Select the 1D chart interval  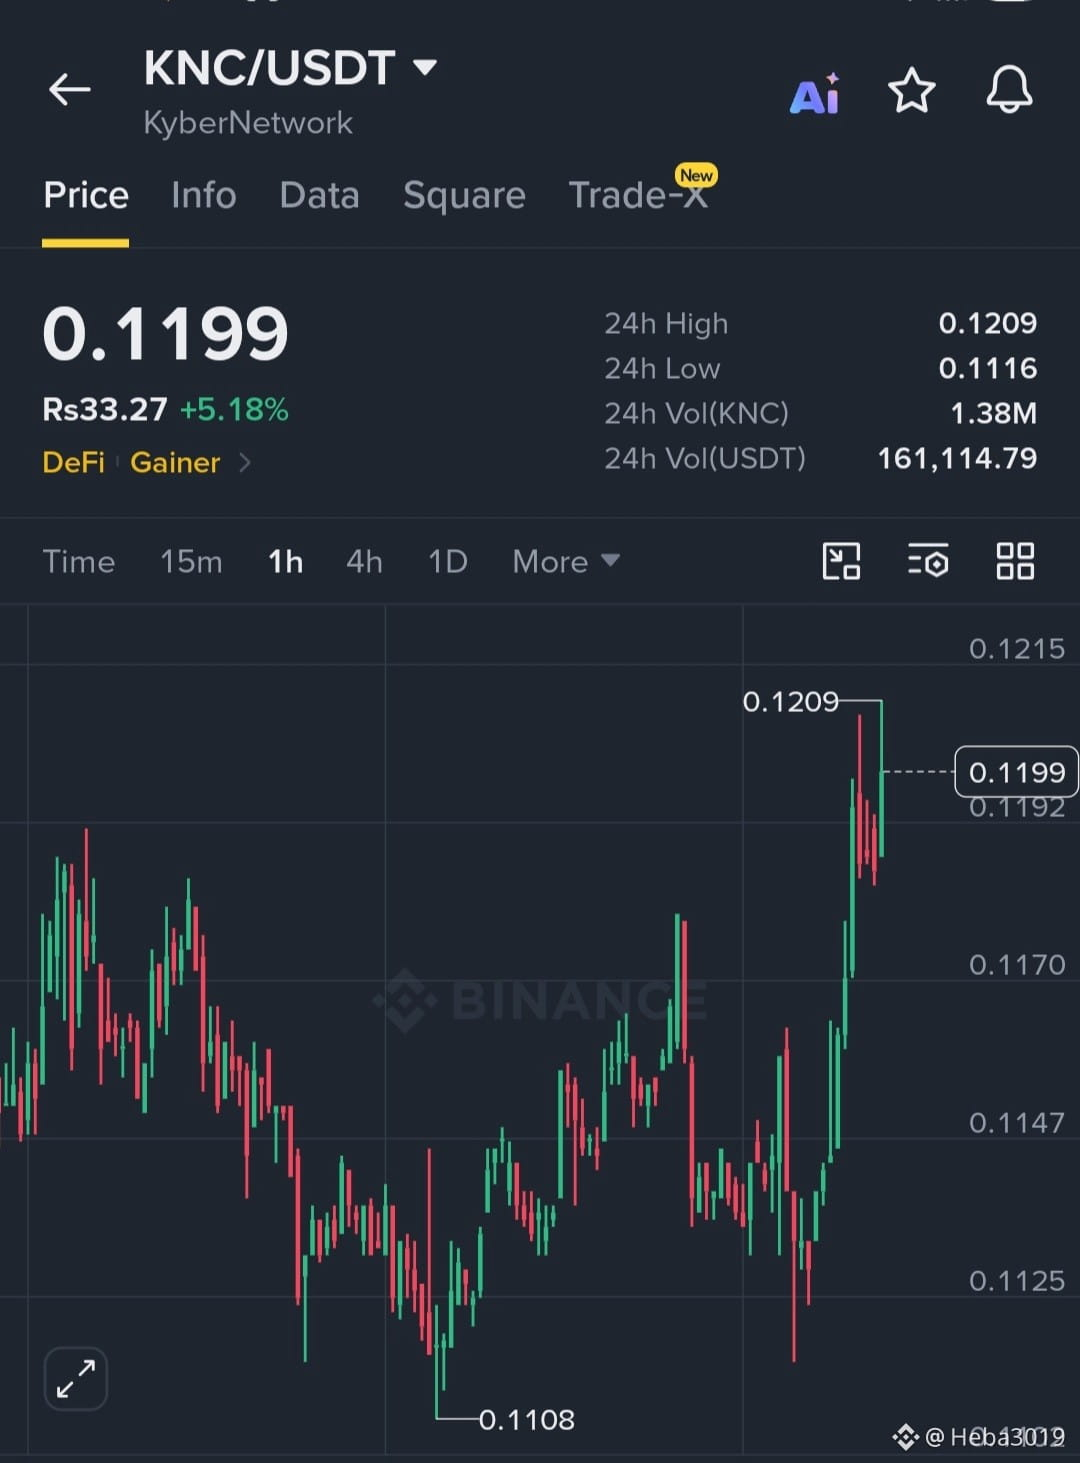(x=448, y=562)
